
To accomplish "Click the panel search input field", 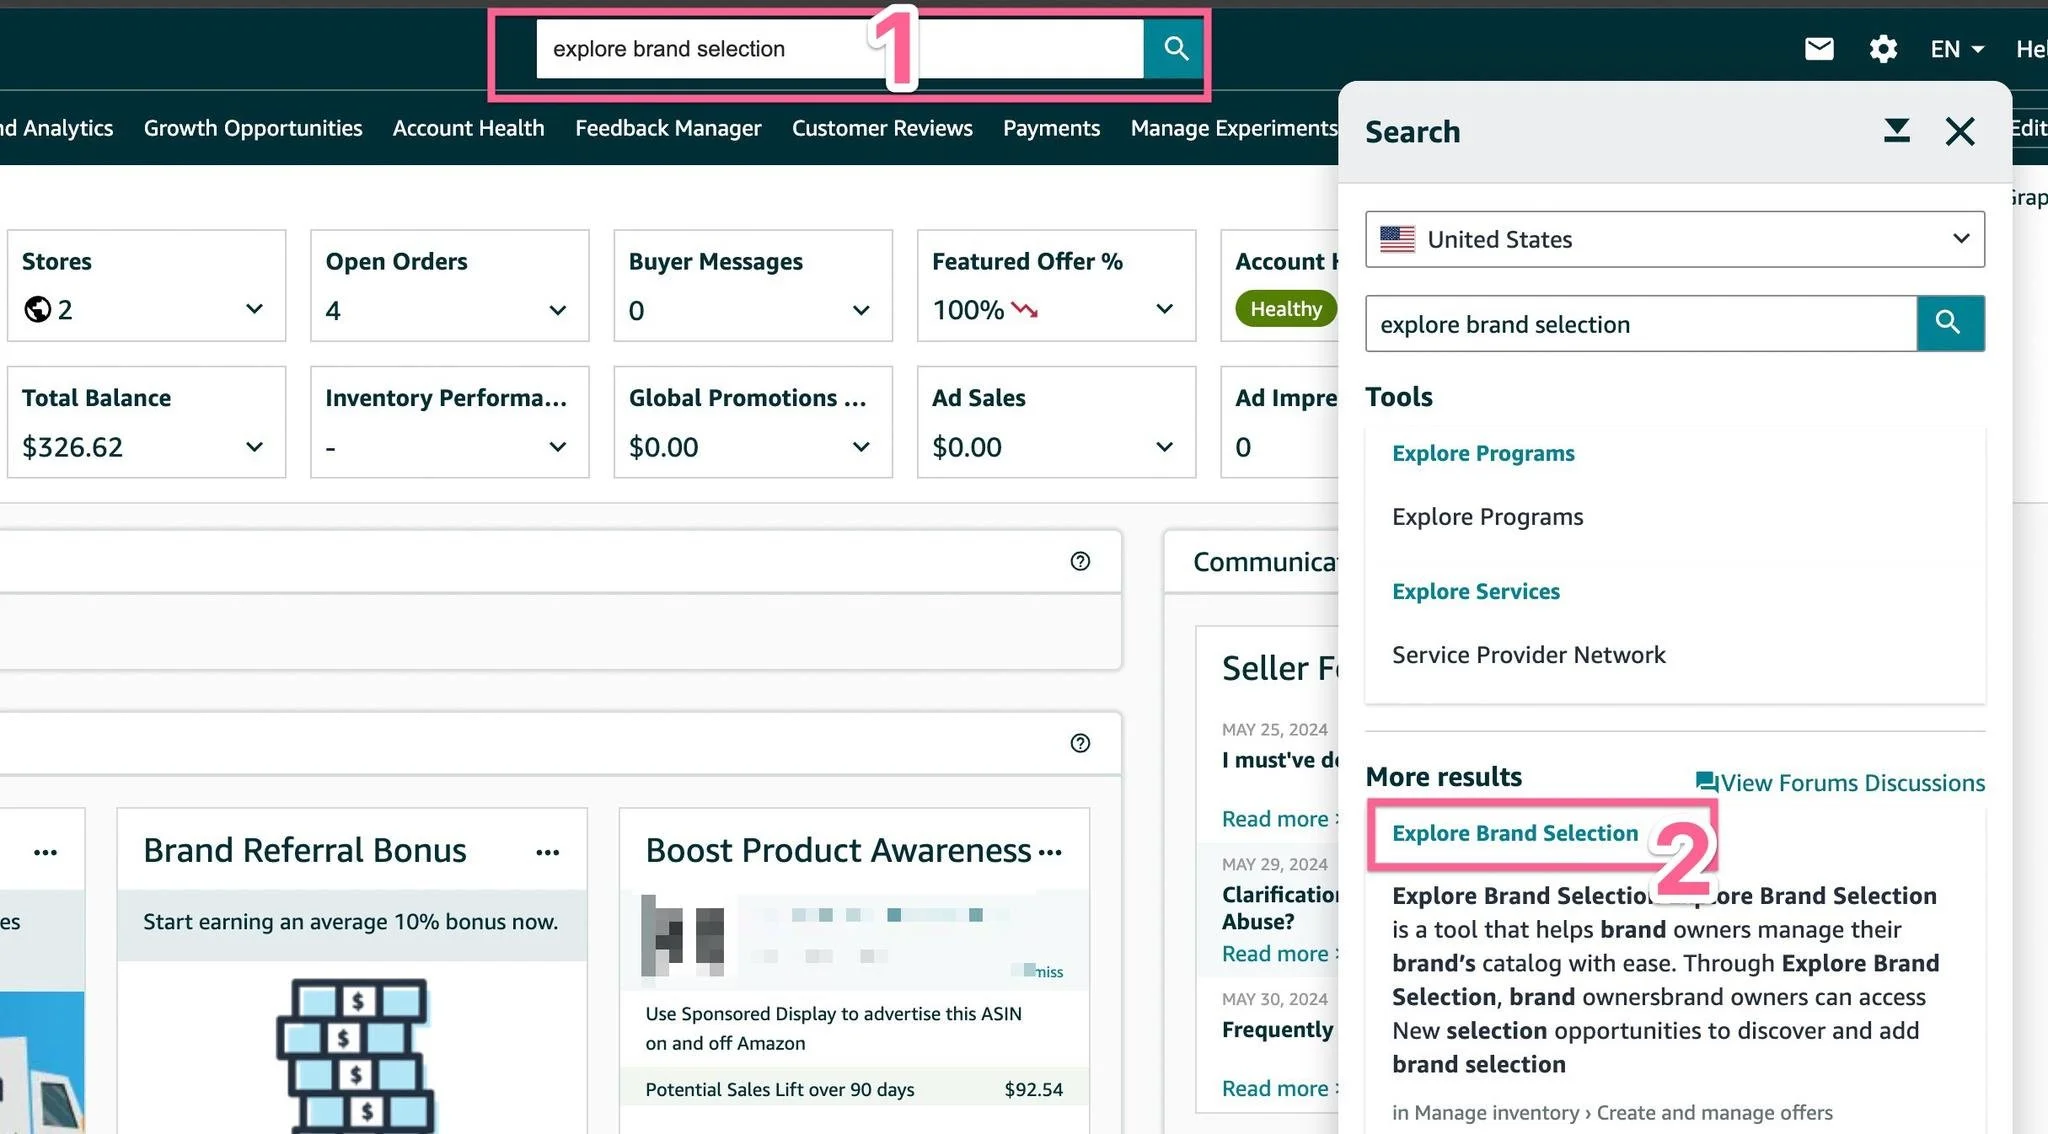I will coord(1640,324).
